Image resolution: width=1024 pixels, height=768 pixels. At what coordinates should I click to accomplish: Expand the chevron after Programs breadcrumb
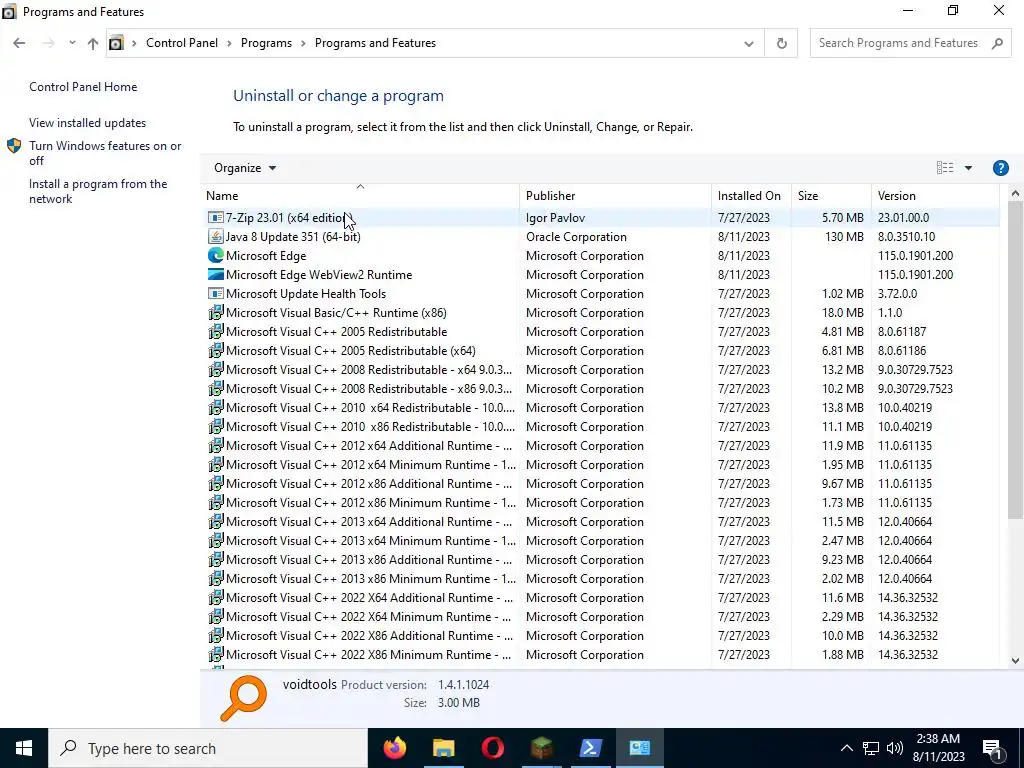pos(303,43)
